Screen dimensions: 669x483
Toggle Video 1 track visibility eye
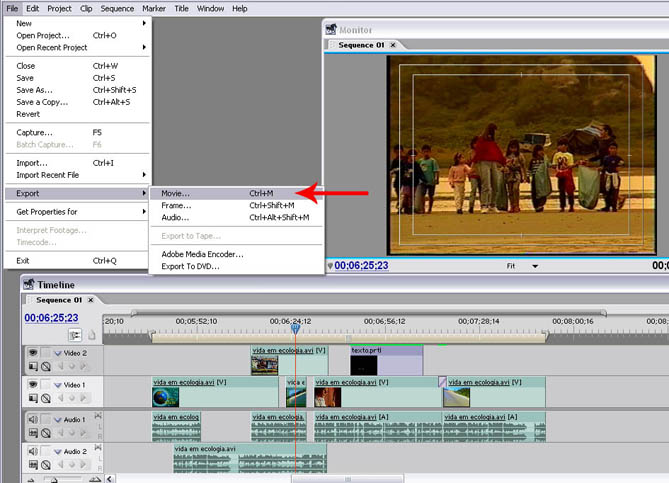32,384
